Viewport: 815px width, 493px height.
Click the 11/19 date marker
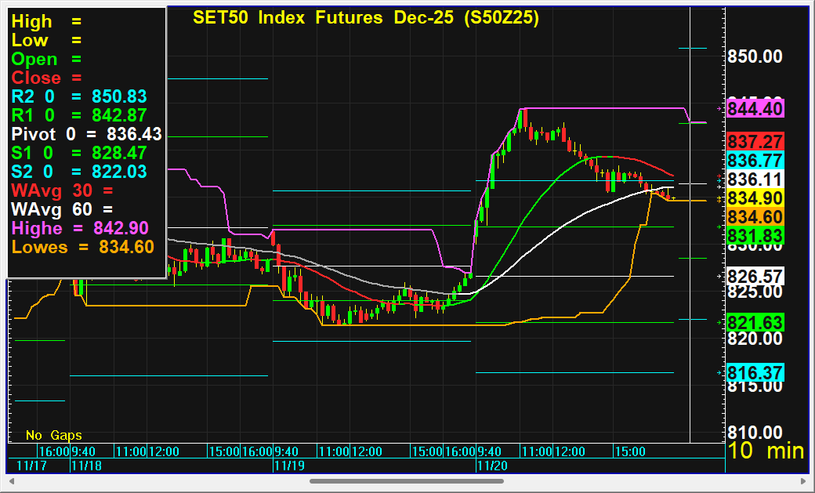(289, 466)
